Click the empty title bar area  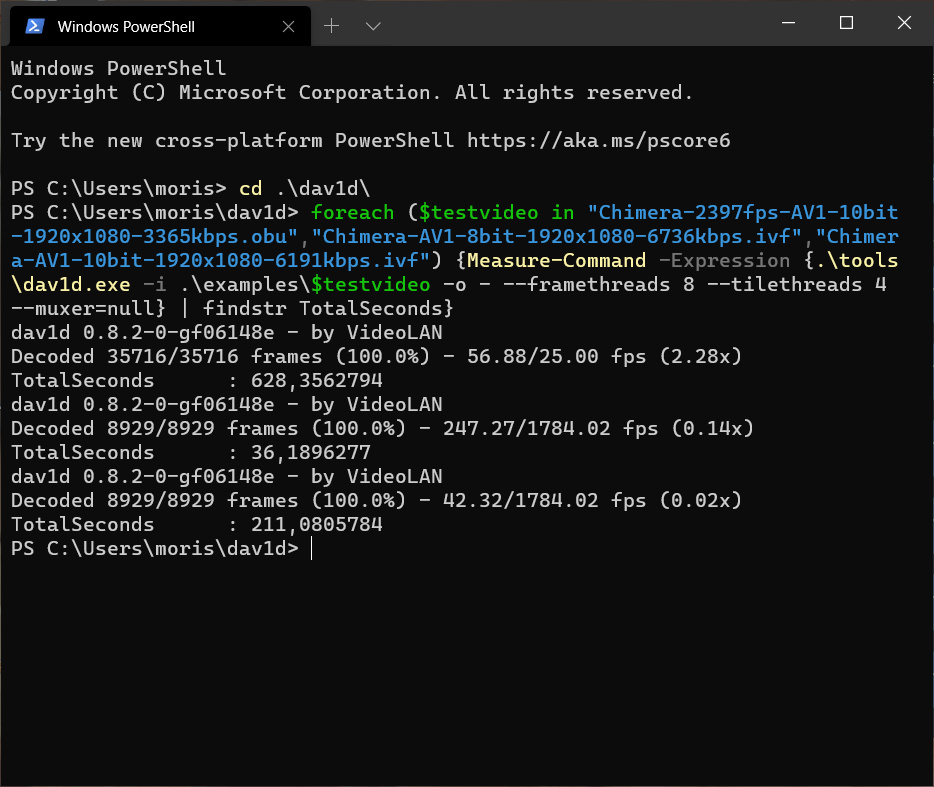click(572, 23)
